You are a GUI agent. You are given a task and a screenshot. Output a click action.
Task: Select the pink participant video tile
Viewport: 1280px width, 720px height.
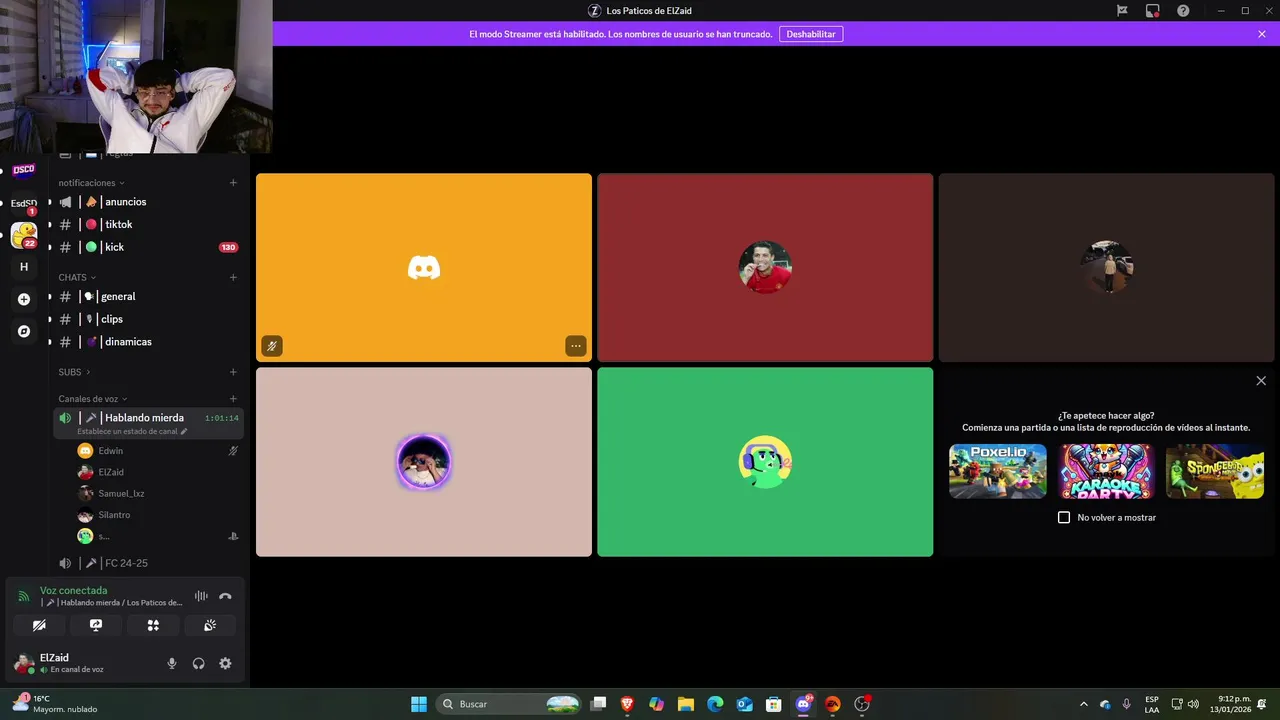424,462
